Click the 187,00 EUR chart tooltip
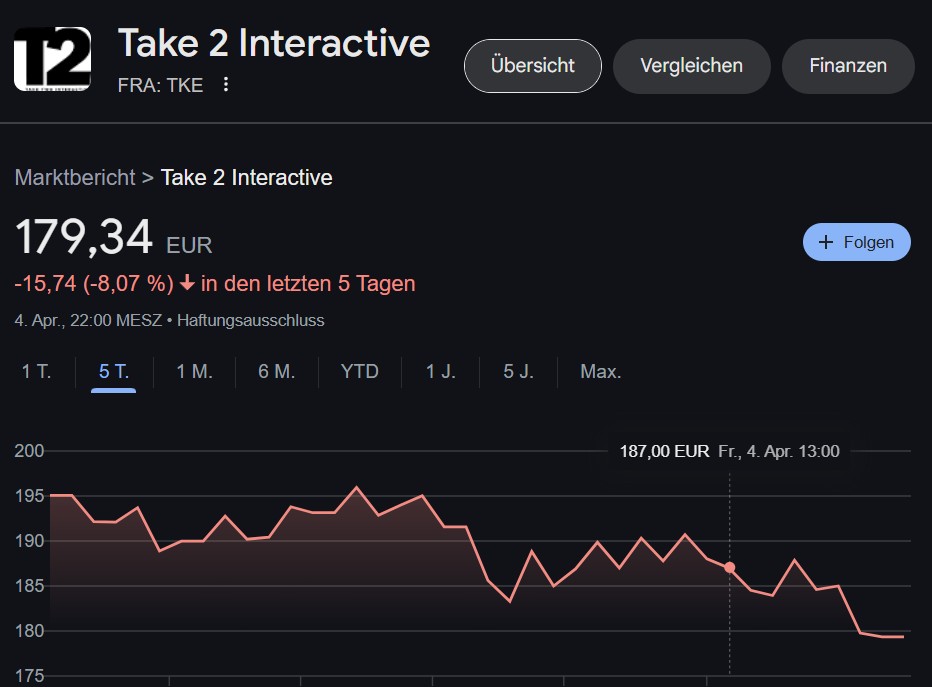This screenshot has width=932, height=687. (x=729, y=451)
